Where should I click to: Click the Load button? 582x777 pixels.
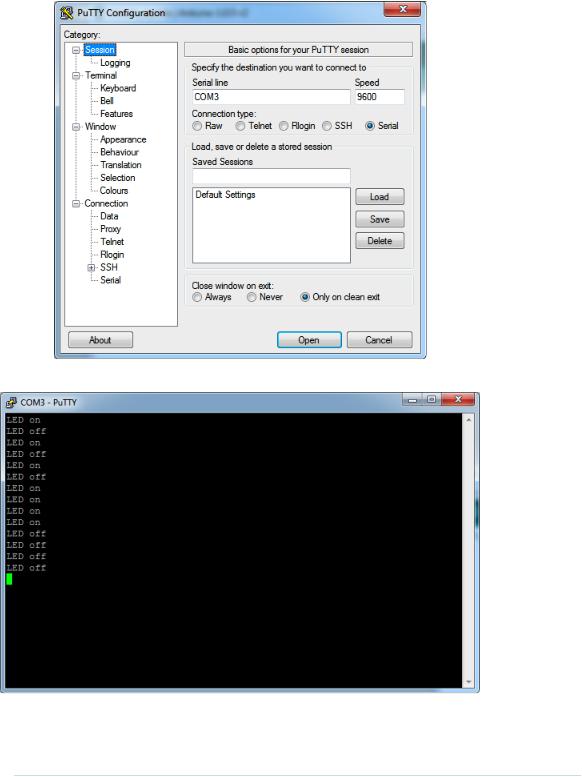(380, 197)
